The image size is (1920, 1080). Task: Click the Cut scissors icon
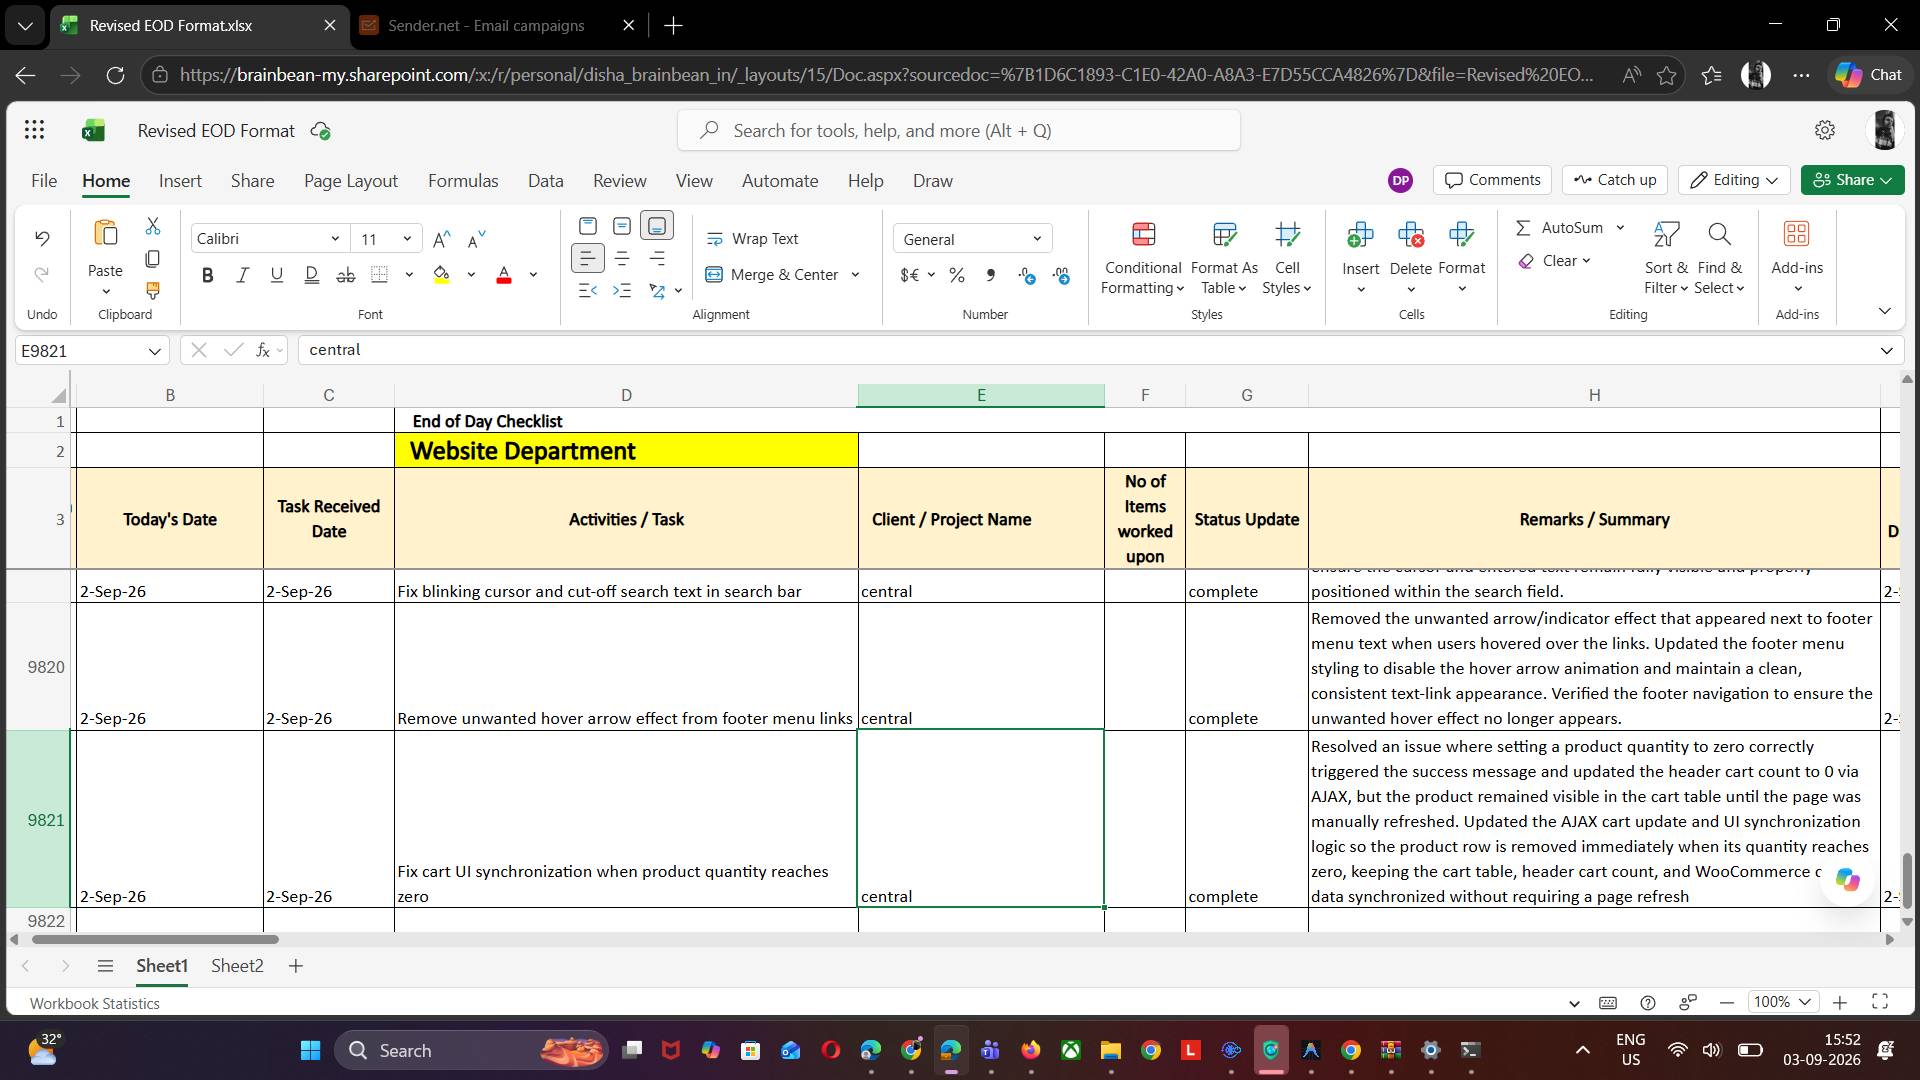[153, 226]
